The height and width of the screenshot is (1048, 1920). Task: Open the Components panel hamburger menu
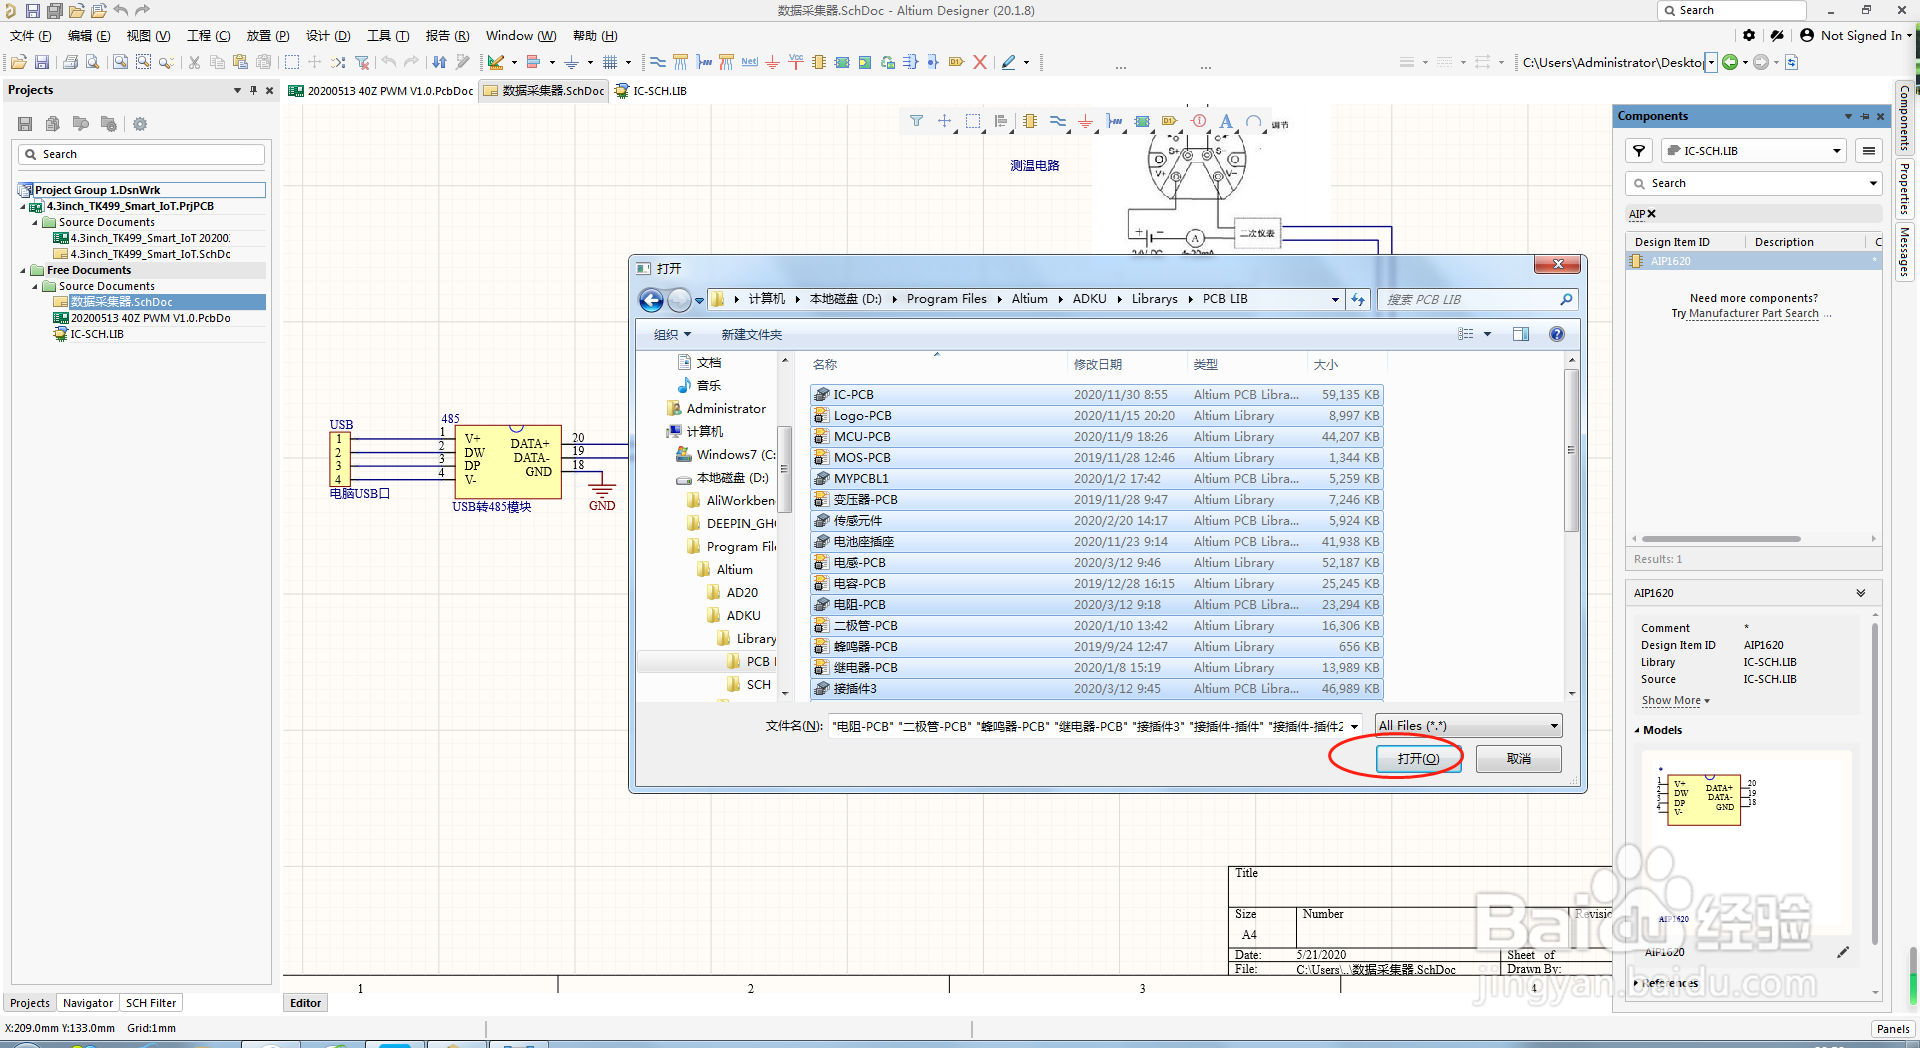(x=1868, y=151)
